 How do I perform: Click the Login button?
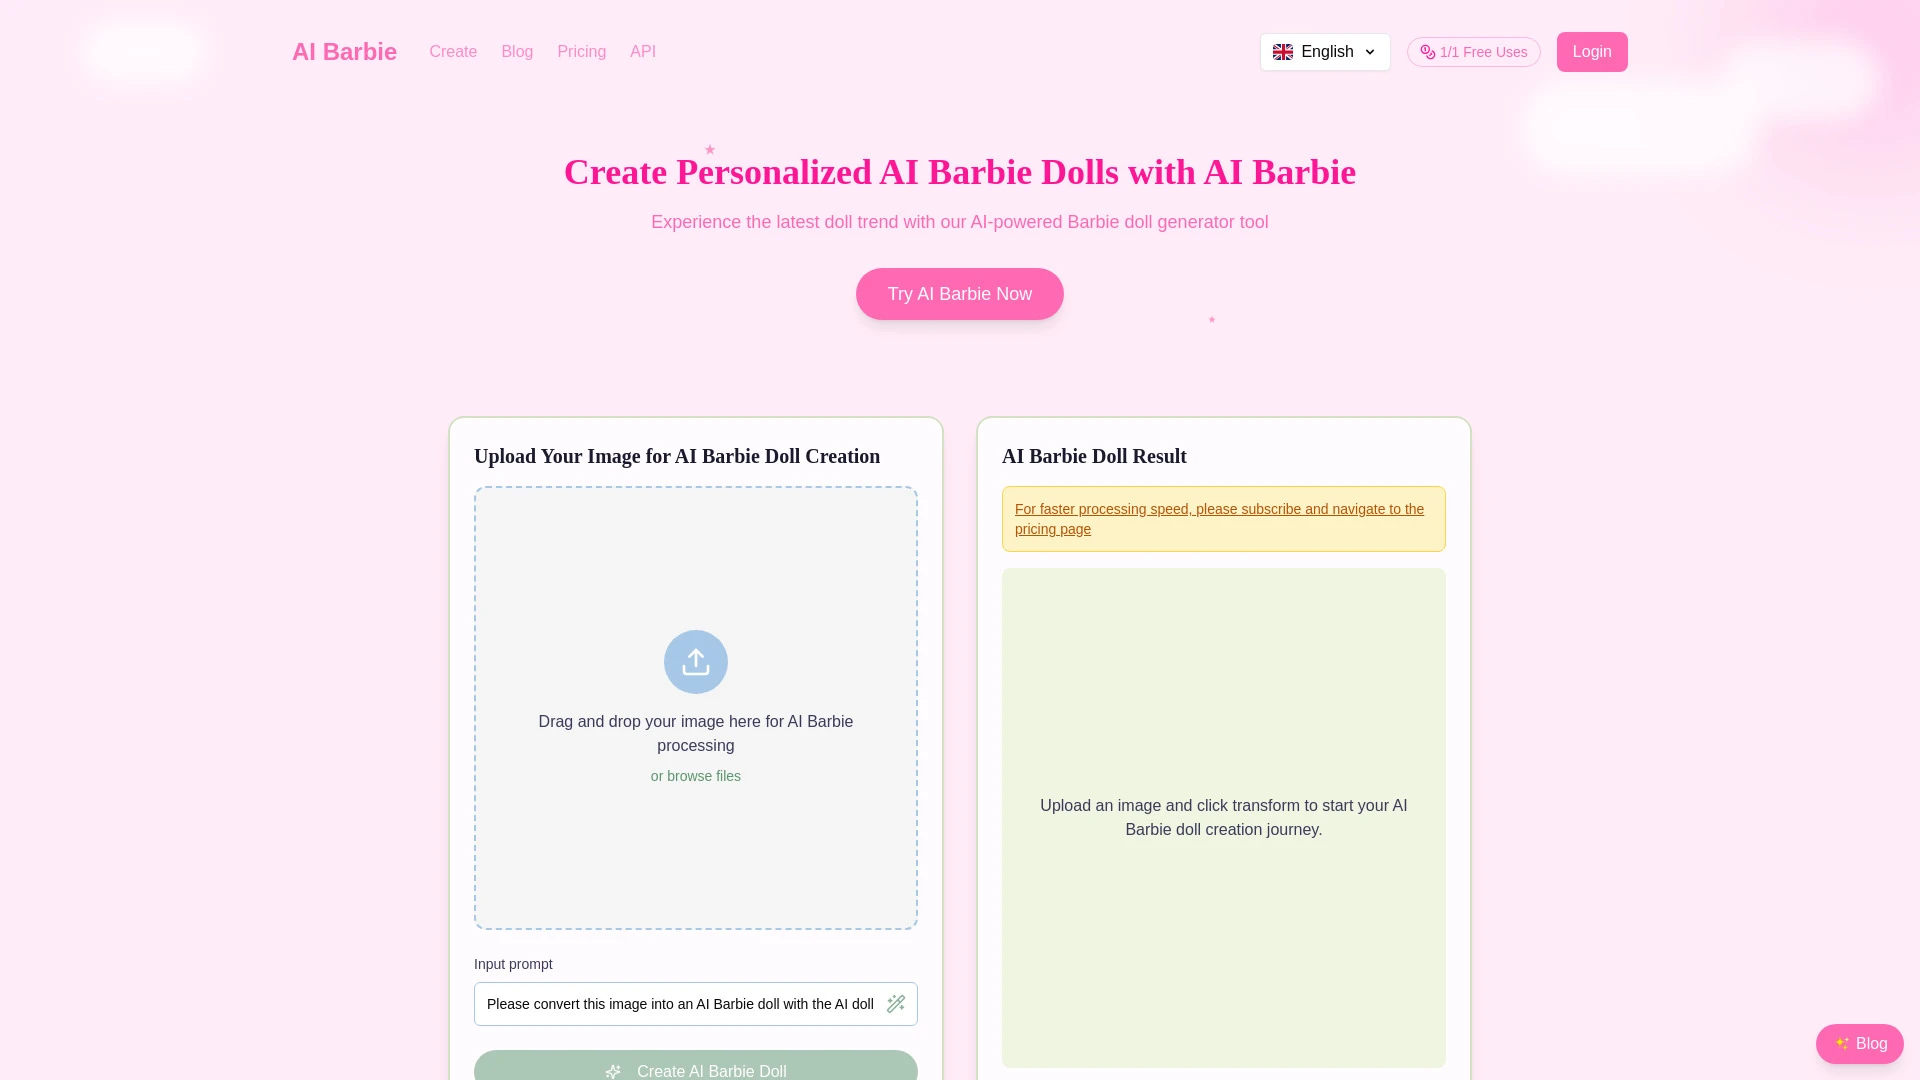point(1591,51)
